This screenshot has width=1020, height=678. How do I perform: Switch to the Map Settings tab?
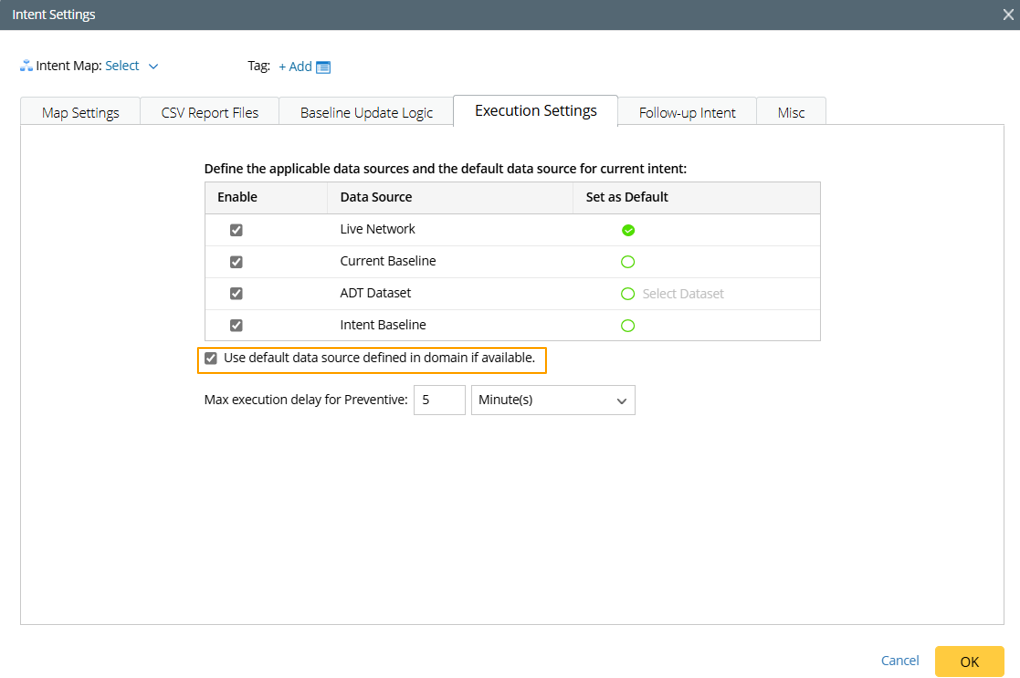(x=80, y=112)
